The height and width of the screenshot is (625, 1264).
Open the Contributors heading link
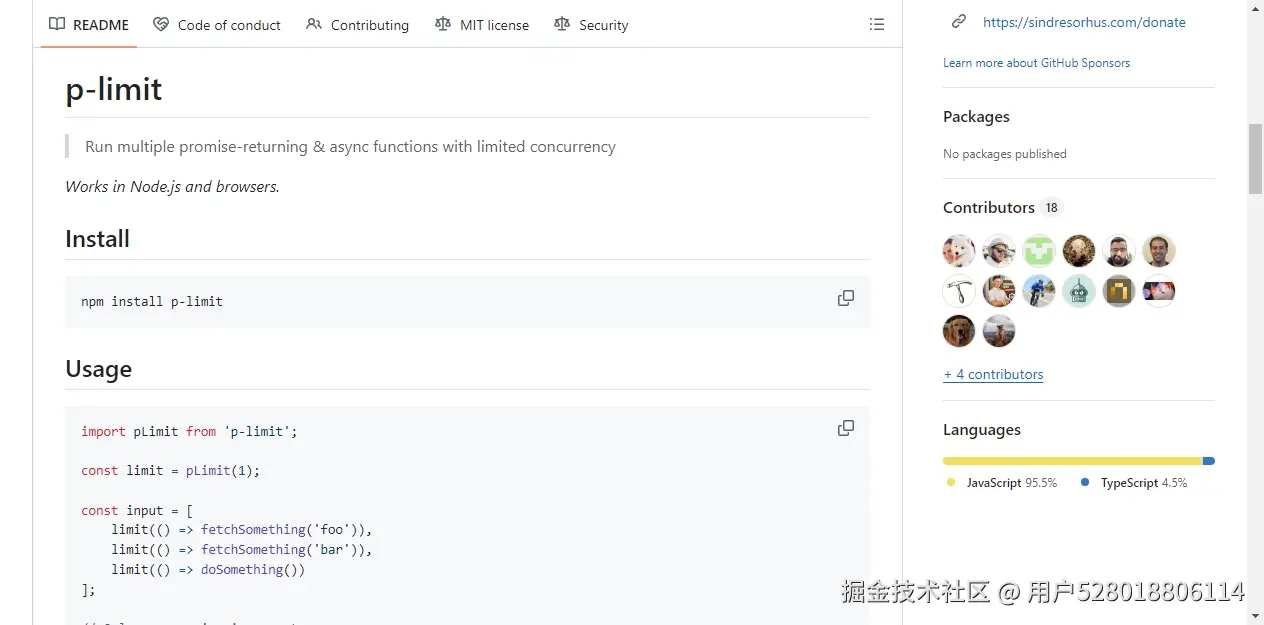tap(989, 207)
